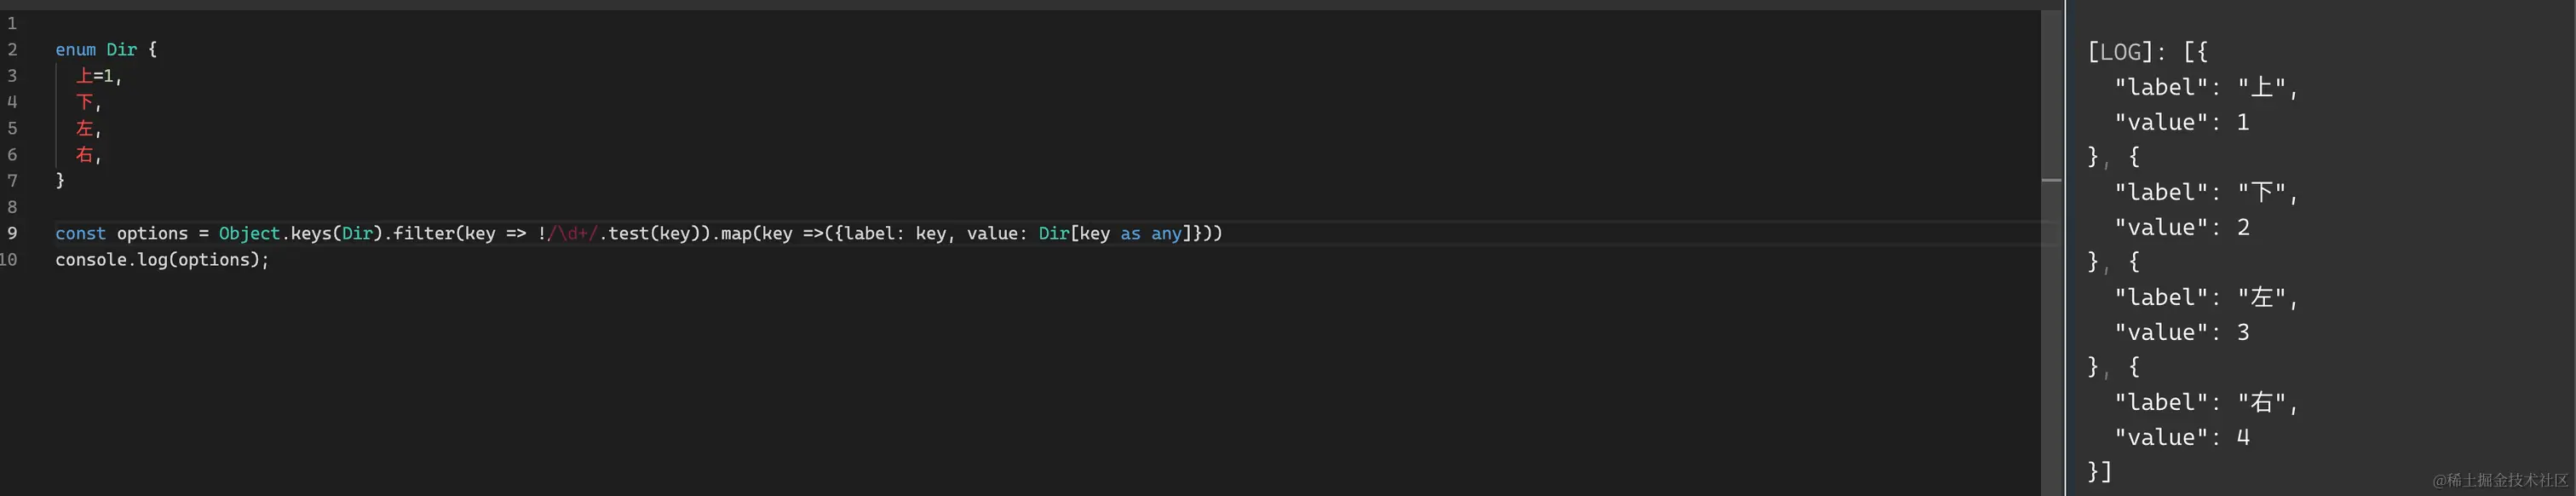Screen dimensions: 2576x496
Task: Click 'Dir' enum name on line 2
Action: (122, 50)
